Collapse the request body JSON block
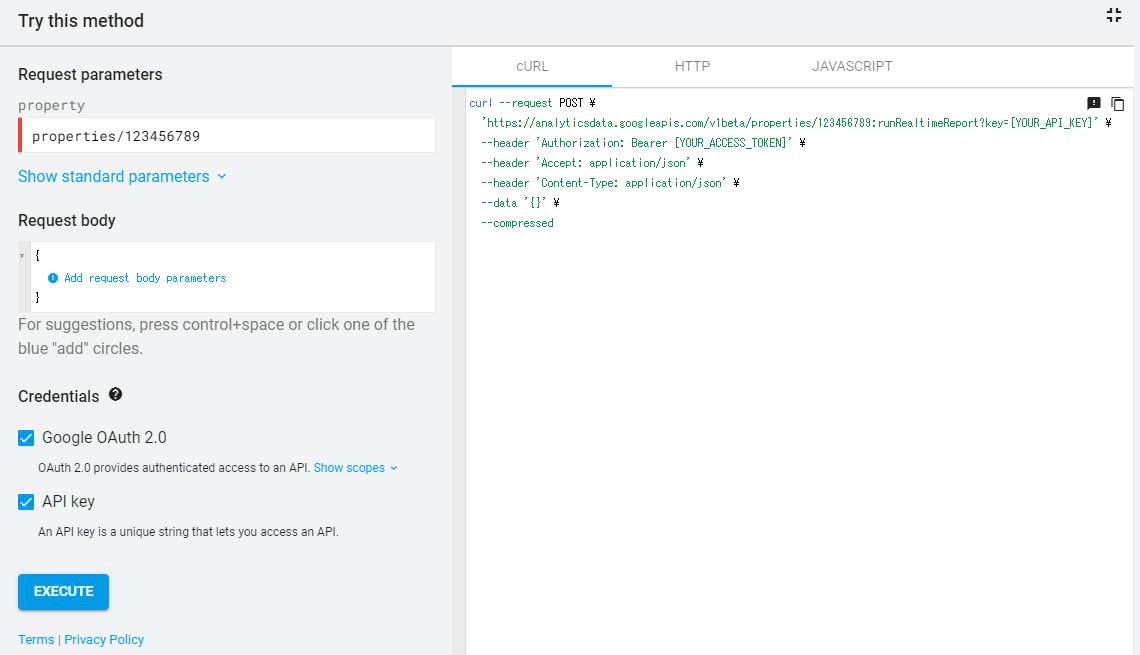This screenshot has width=1140, height=655. [x=22, y=253]
